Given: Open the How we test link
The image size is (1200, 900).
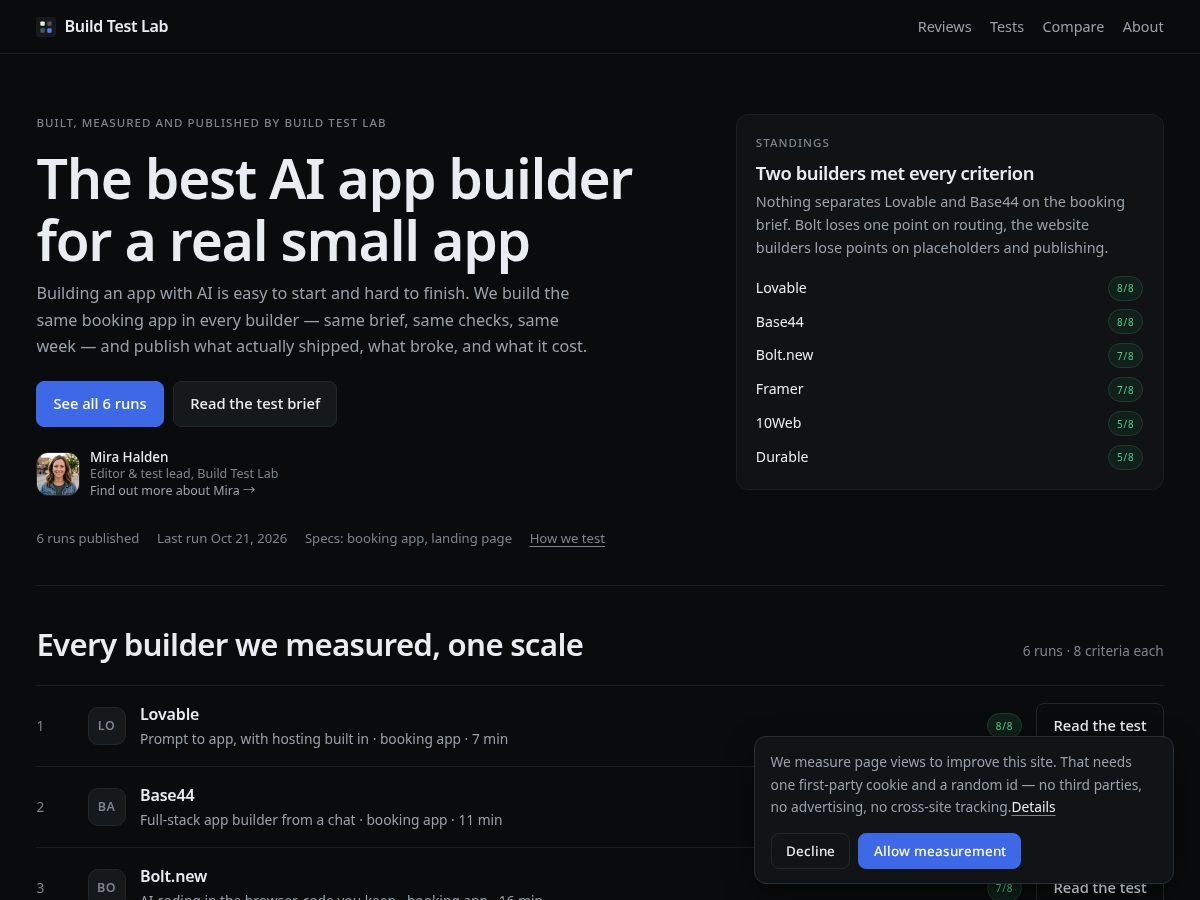Looking at the screenshot, I should 567,539.
